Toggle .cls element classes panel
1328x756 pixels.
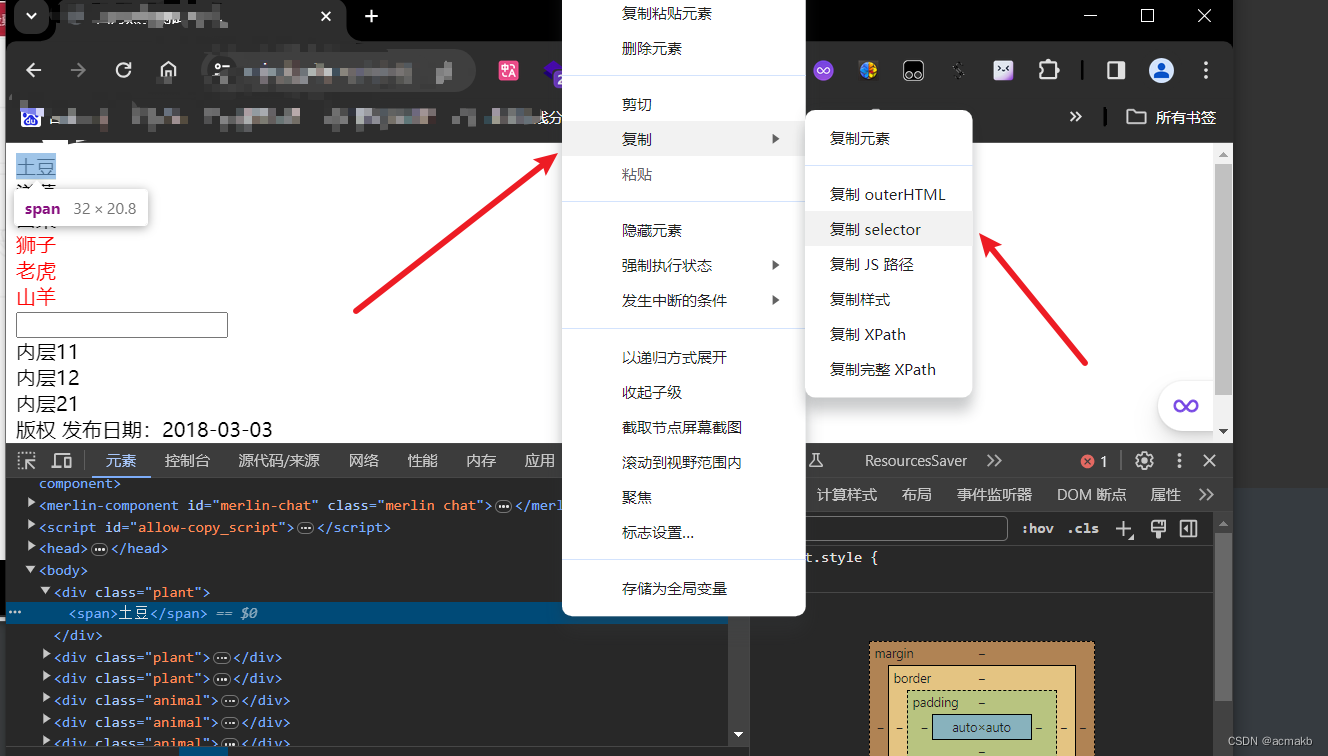pyautogui.click(x=1083, y=529)
